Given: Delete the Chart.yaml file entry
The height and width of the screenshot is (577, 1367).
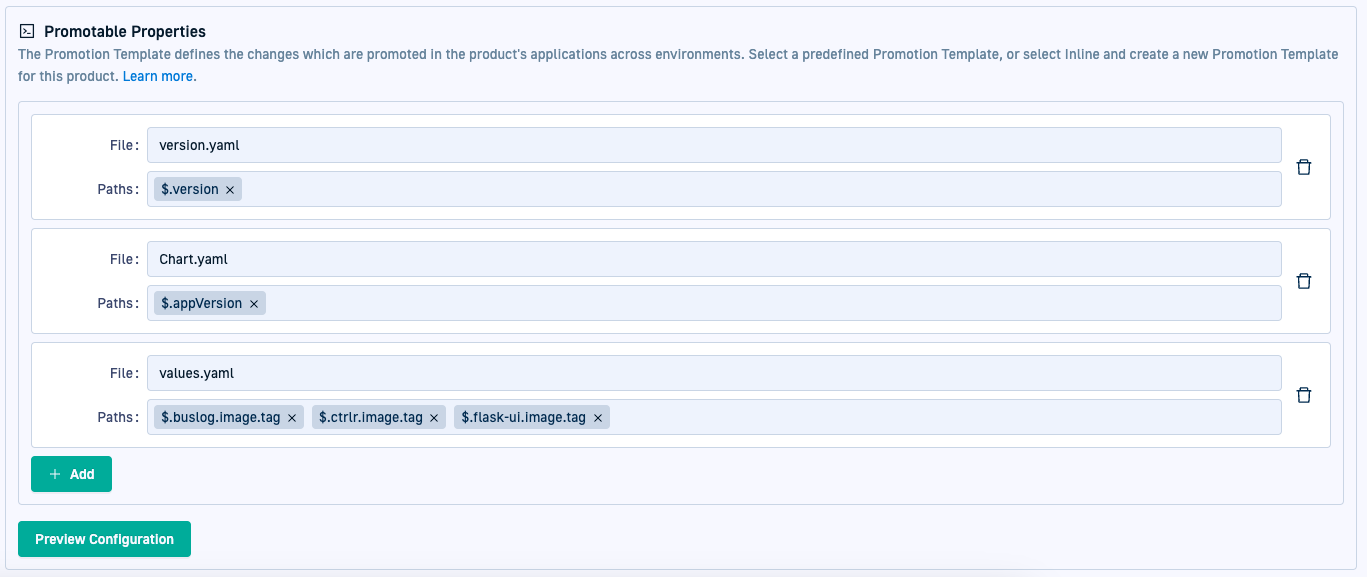Looking at the screenshot, I should click(x=1304, y=281).
